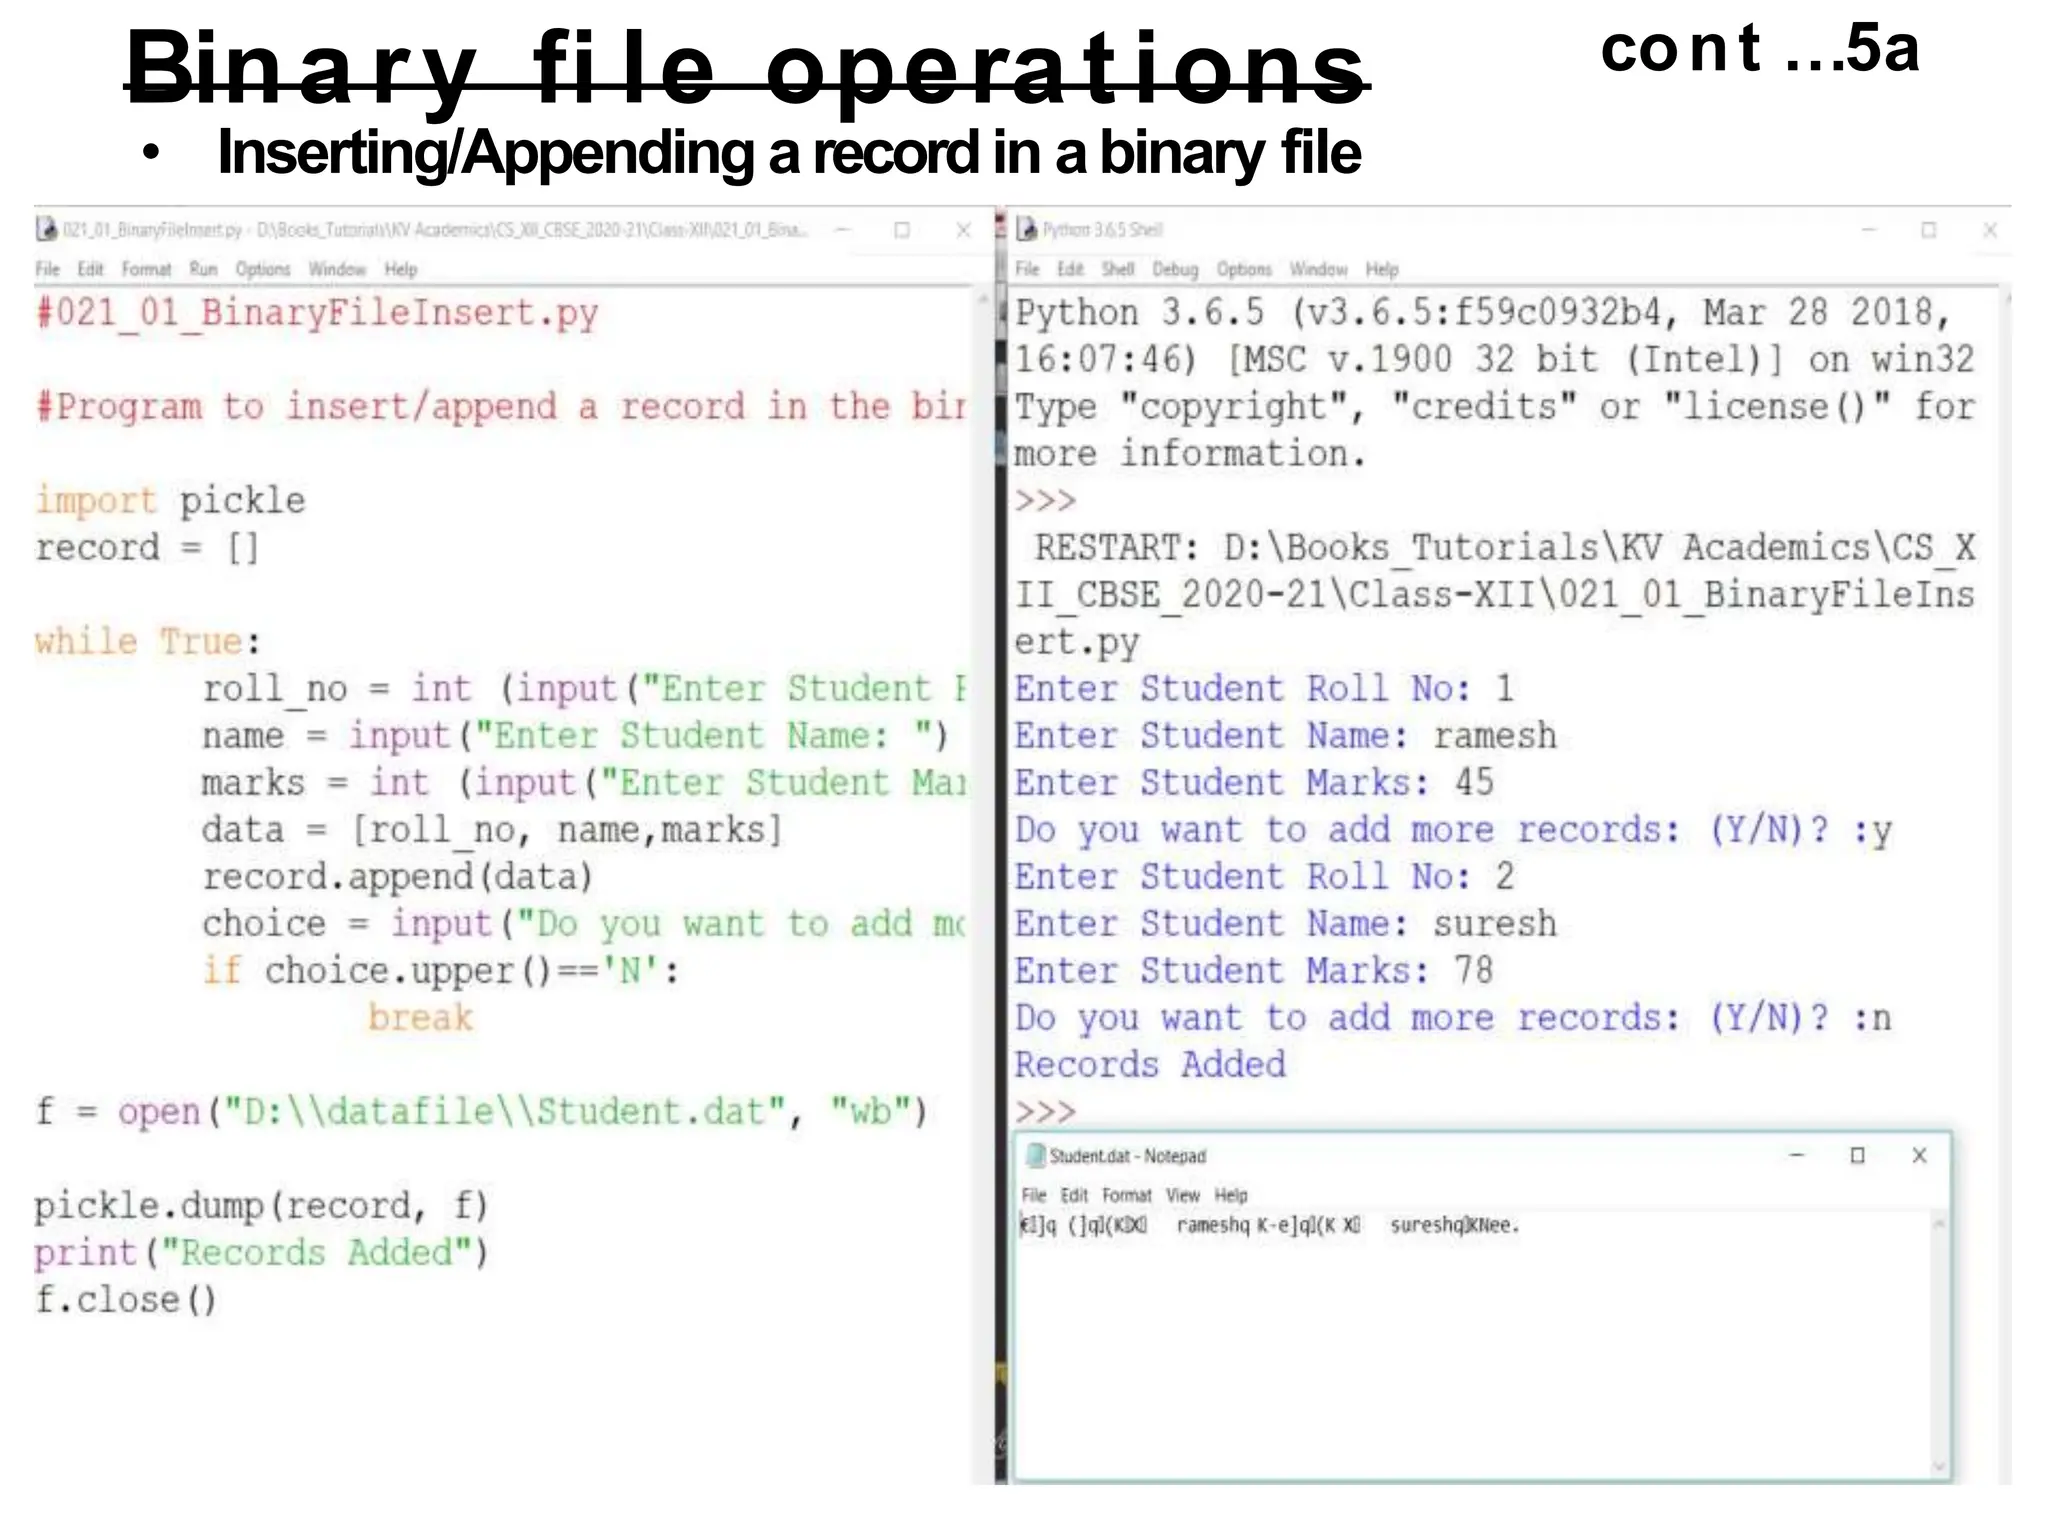Open Edit menu in Python Shell

pyautogui.click(x=1071, y=269)
